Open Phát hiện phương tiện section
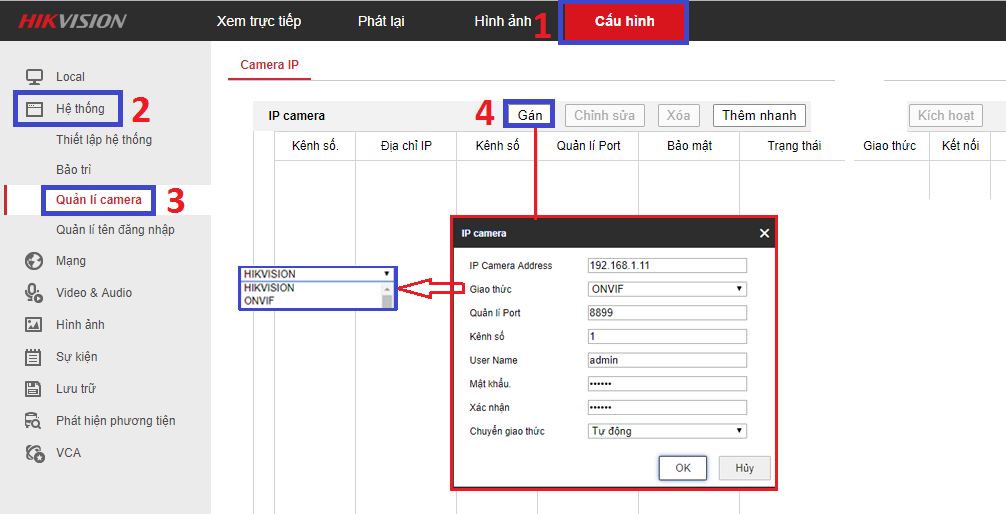 pyautogui.click(x=115, y=421)
